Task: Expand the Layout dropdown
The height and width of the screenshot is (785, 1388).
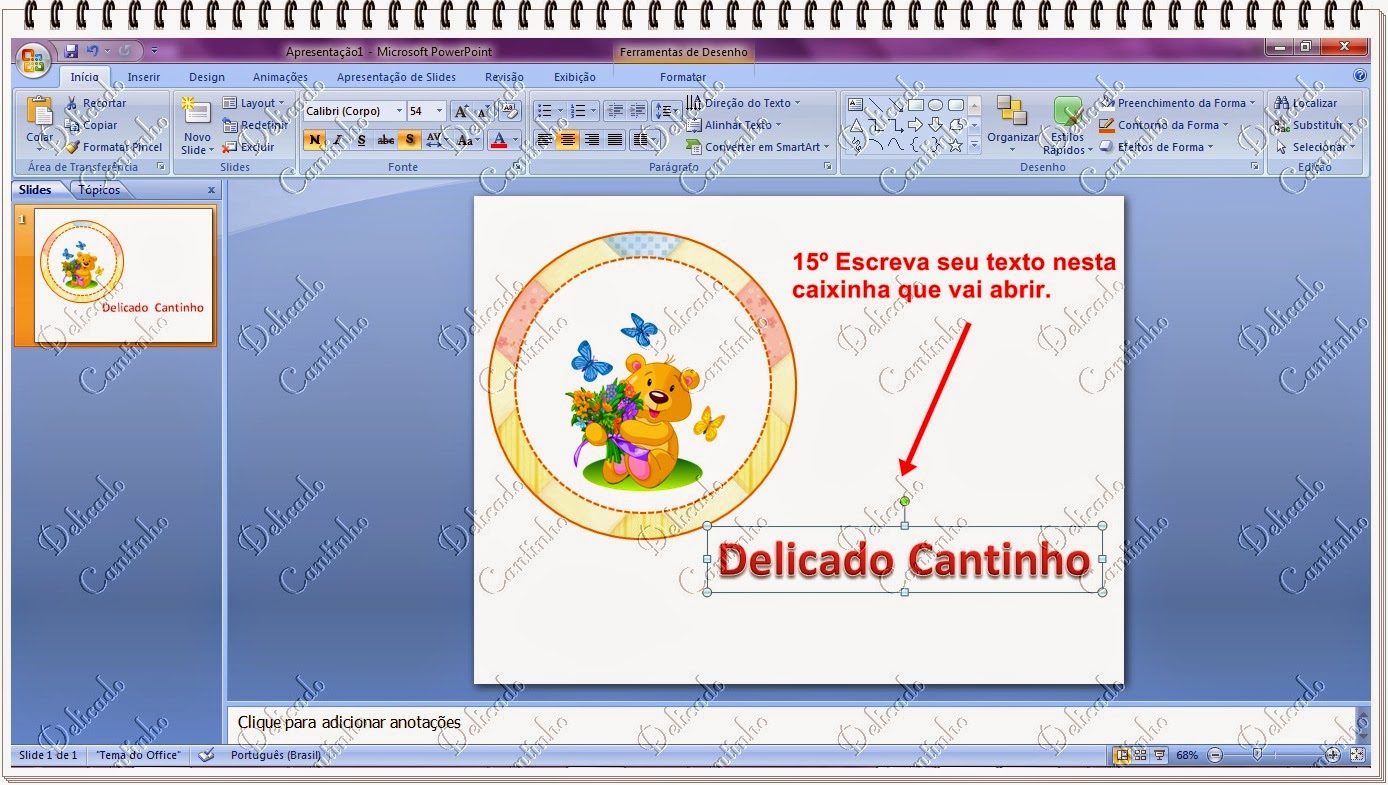Action: pyautogui.click(x=253, y=103)
